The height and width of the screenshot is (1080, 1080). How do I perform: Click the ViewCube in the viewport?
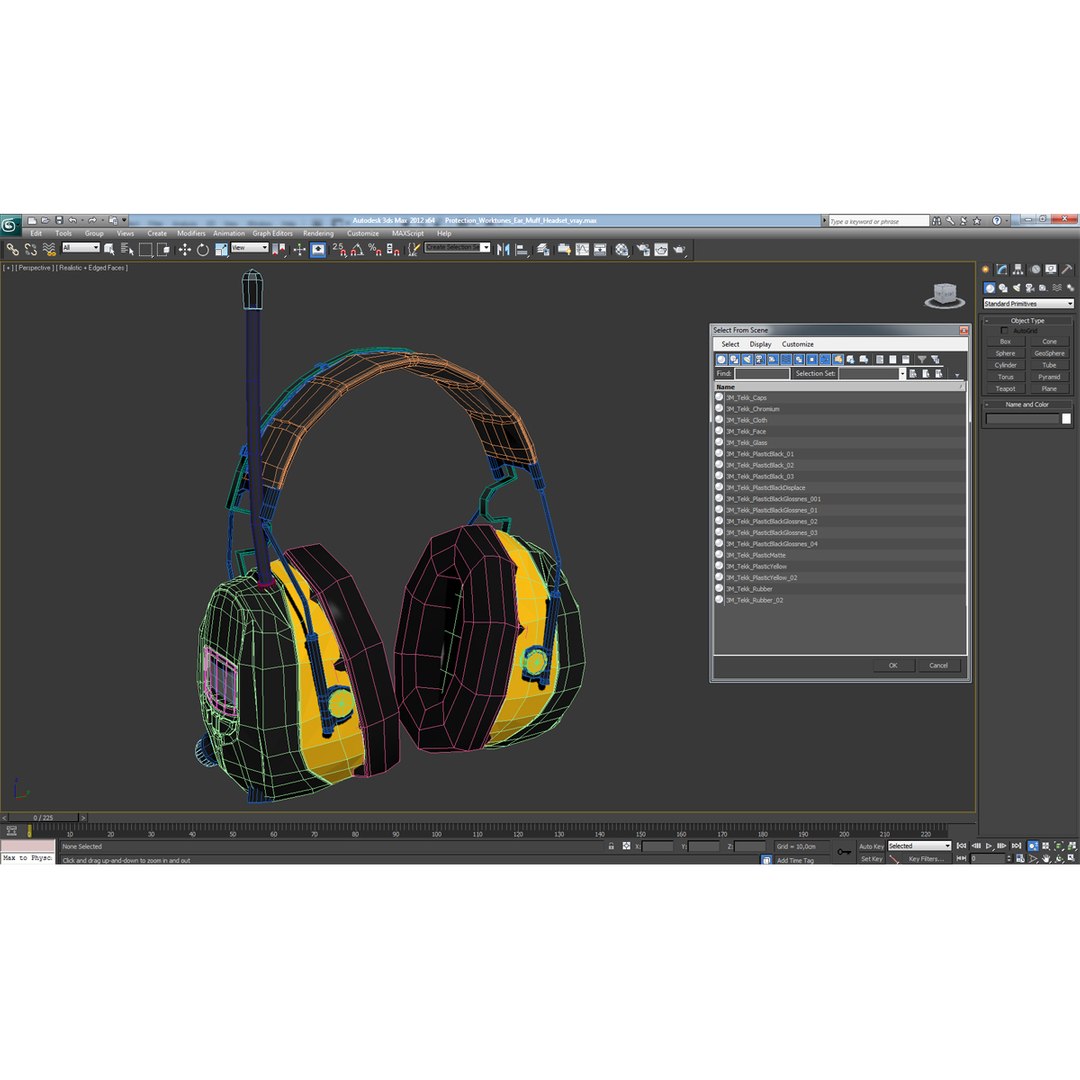click(944, 295)
